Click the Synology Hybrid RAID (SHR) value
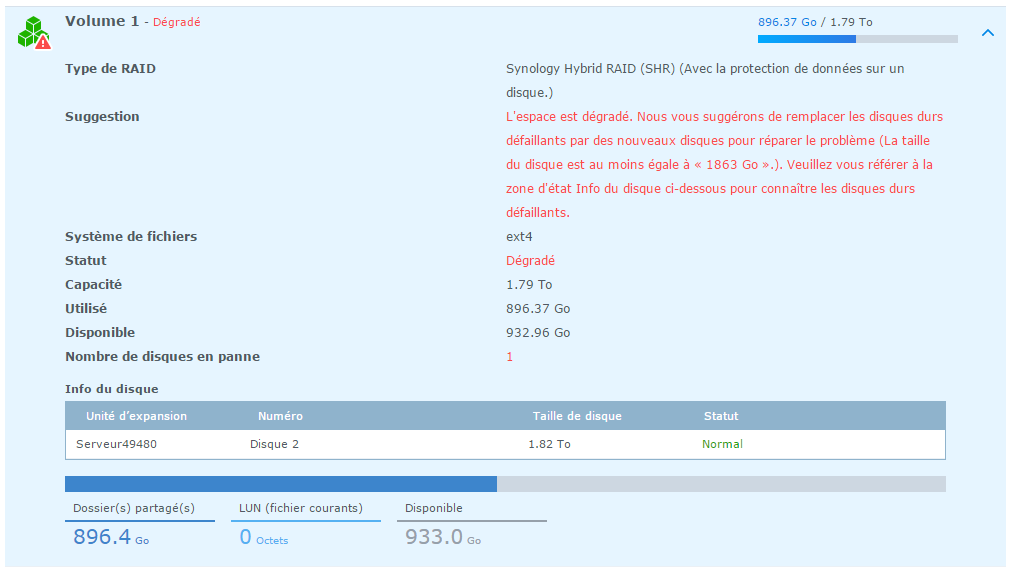The image size is (1011, 581). [x=705, y=81]
